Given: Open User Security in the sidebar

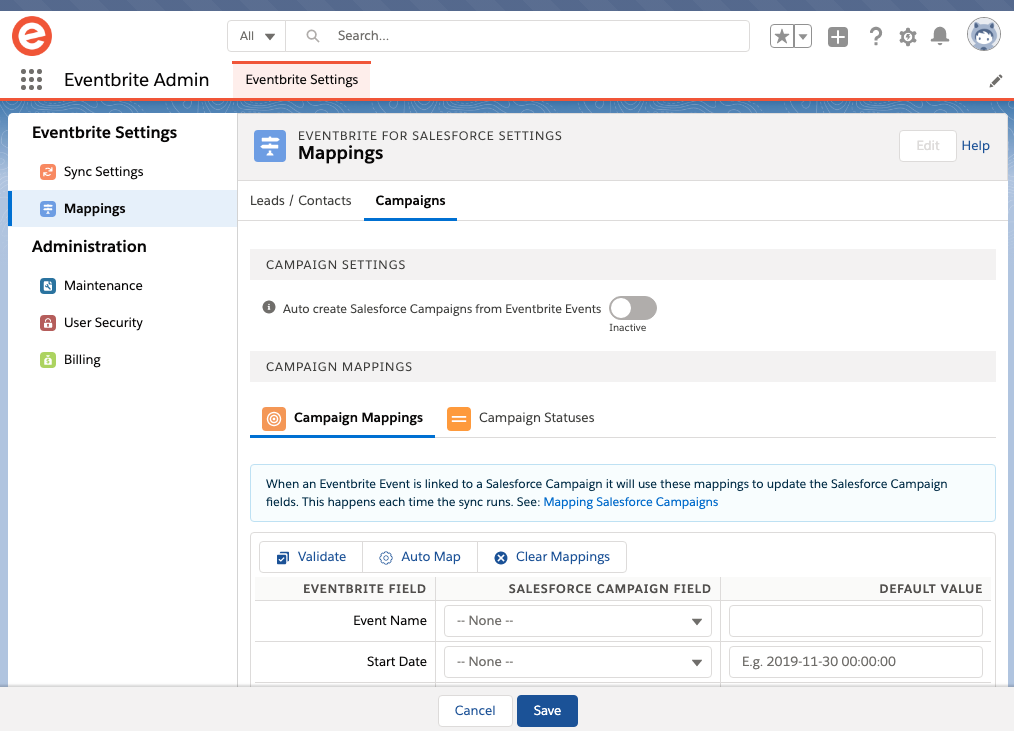Looking at the screenshot, I should tap(123, 322).
